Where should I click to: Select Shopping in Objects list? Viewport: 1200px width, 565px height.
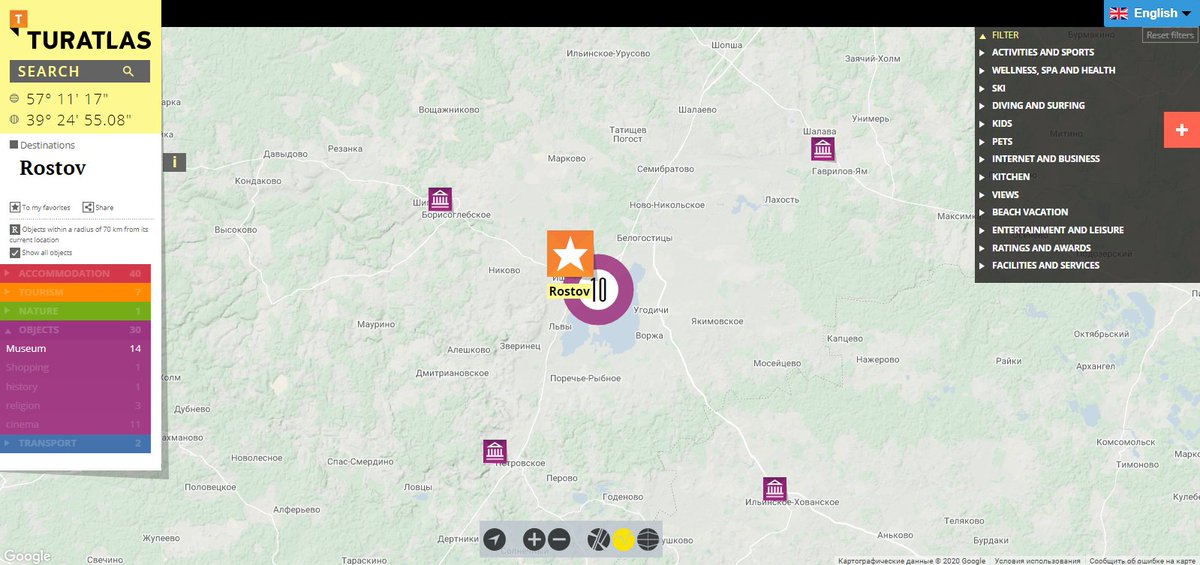point(76,368)
